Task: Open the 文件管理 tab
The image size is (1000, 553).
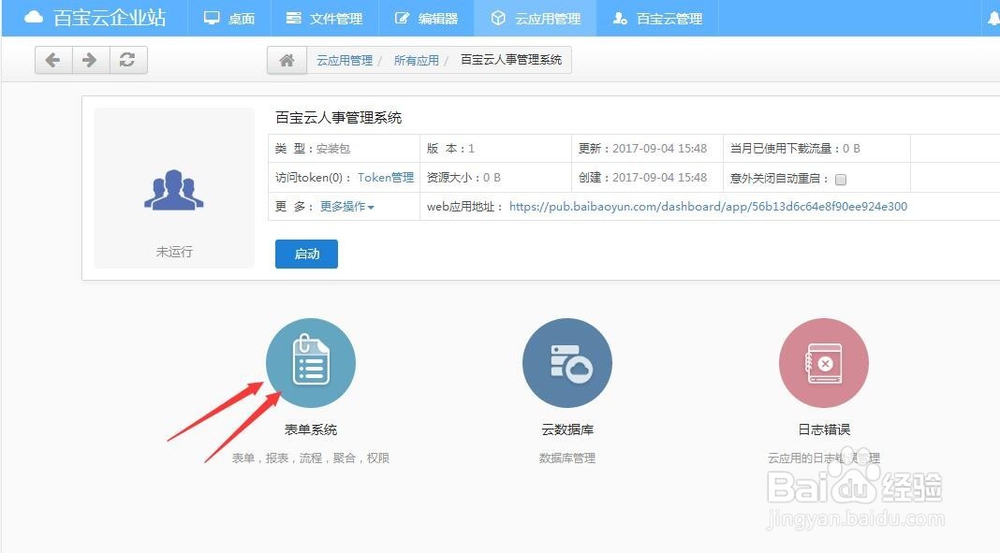Action: tap(325, 18)
